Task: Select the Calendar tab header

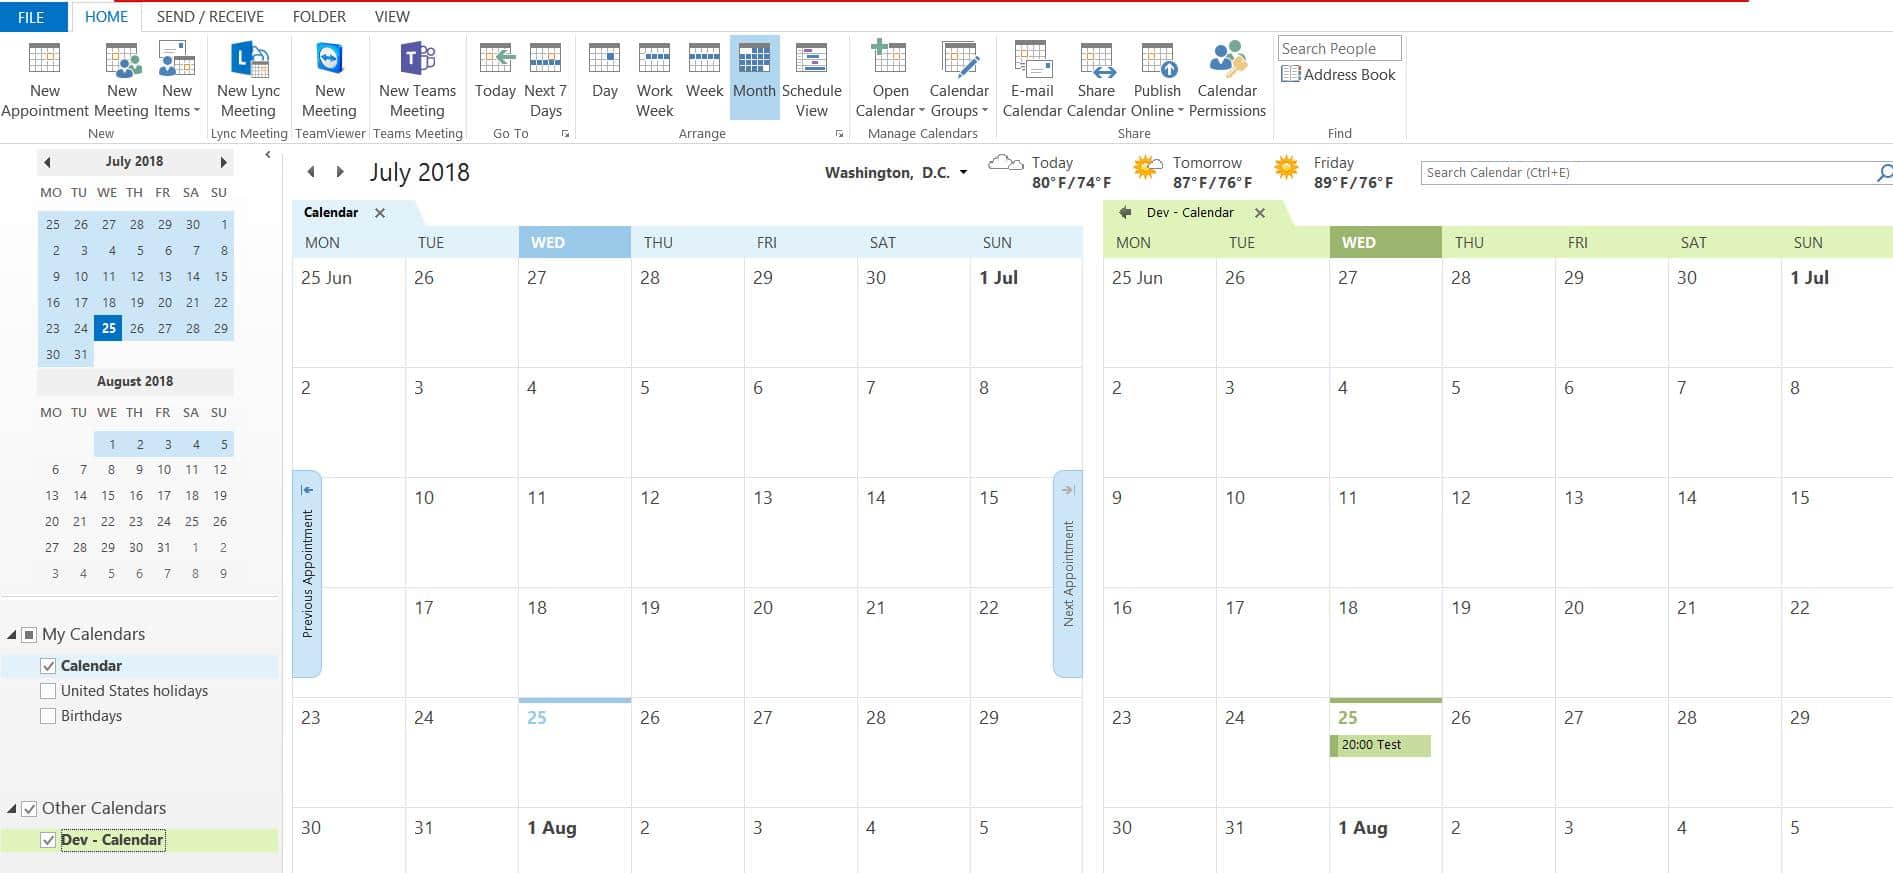Action: coord(331,212)
